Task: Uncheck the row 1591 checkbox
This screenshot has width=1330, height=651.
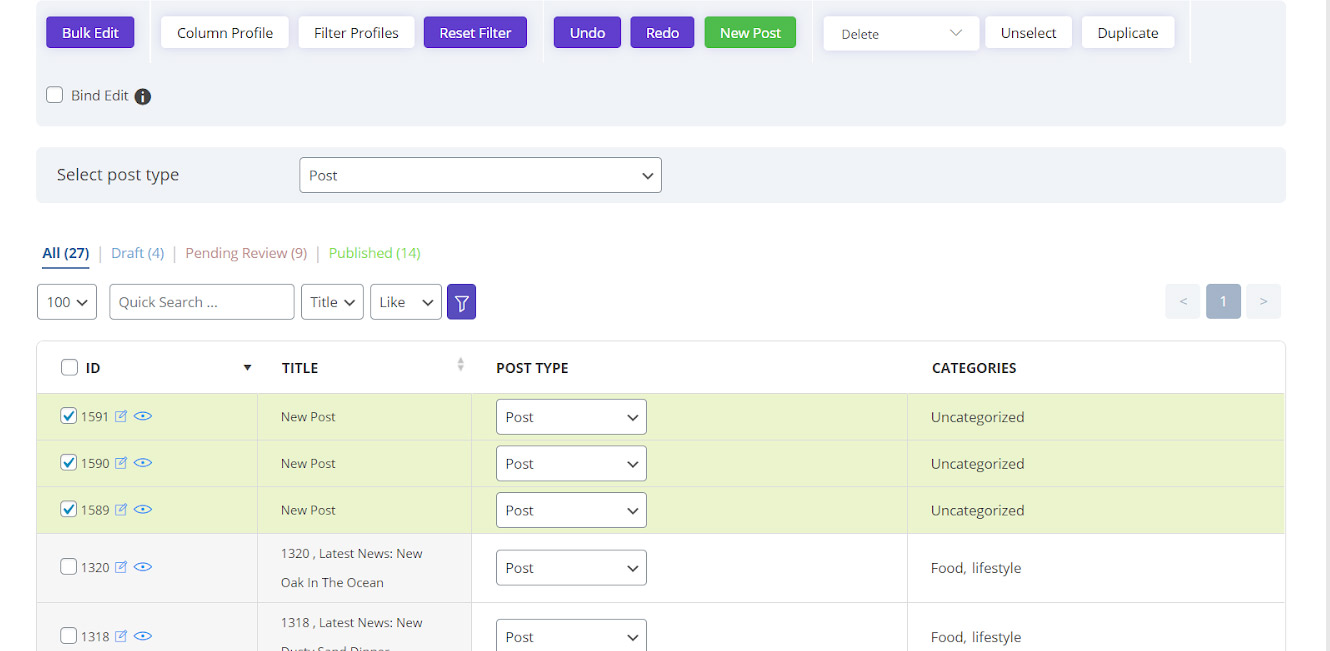Action: [x=69, y=416]
